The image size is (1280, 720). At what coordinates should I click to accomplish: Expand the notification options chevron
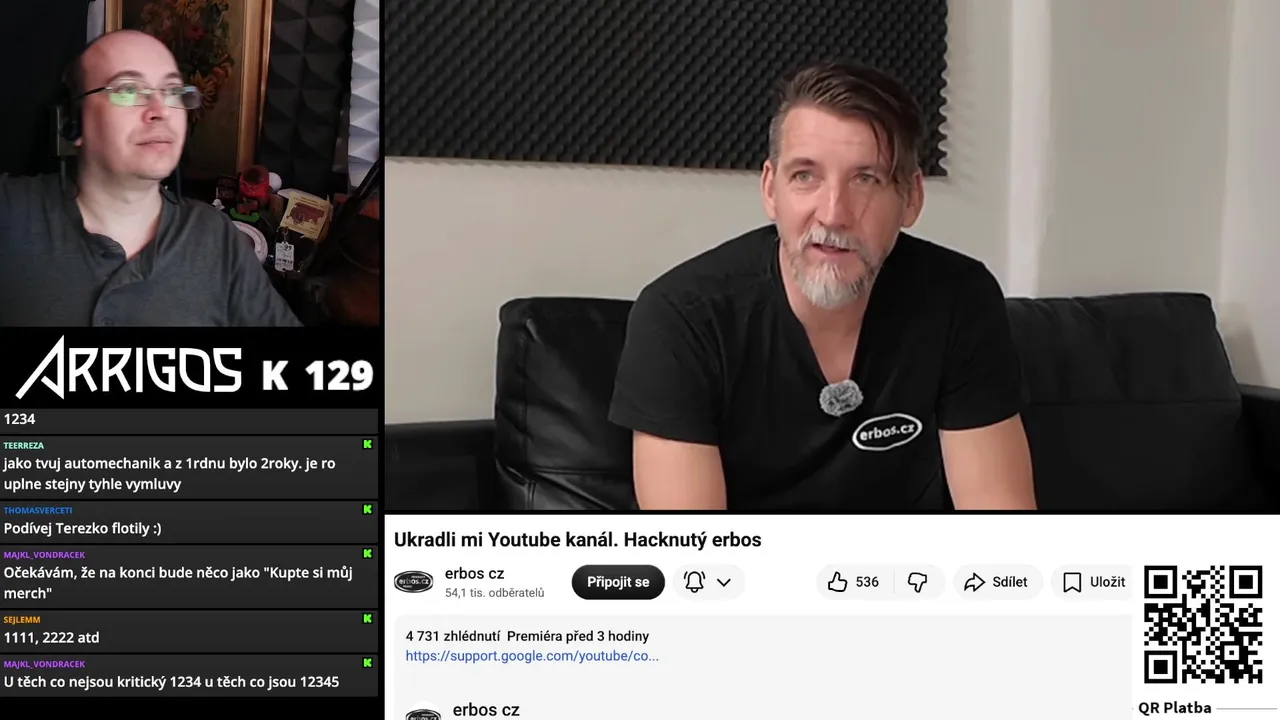[724, 582]
